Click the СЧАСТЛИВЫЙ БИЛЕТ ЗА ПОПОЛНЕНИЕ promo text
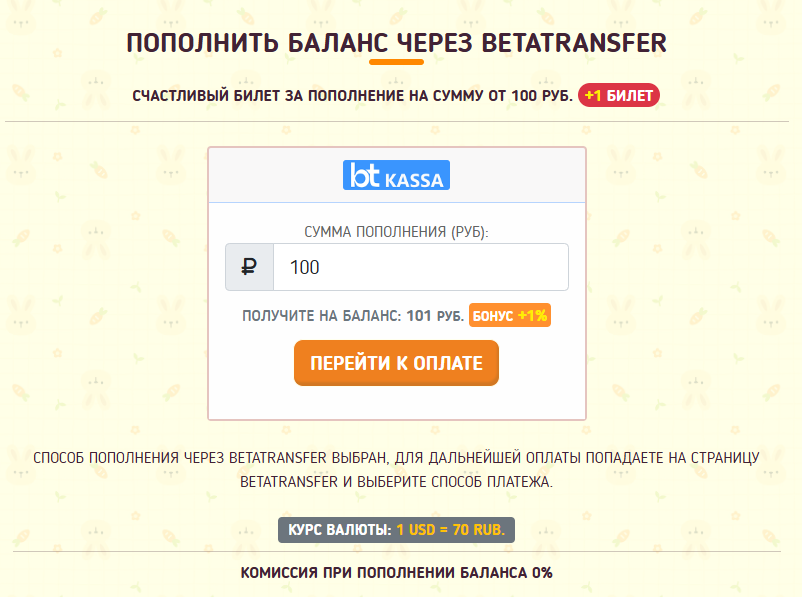The height and width of the screenshot is (597, 802). coord(352,96)
